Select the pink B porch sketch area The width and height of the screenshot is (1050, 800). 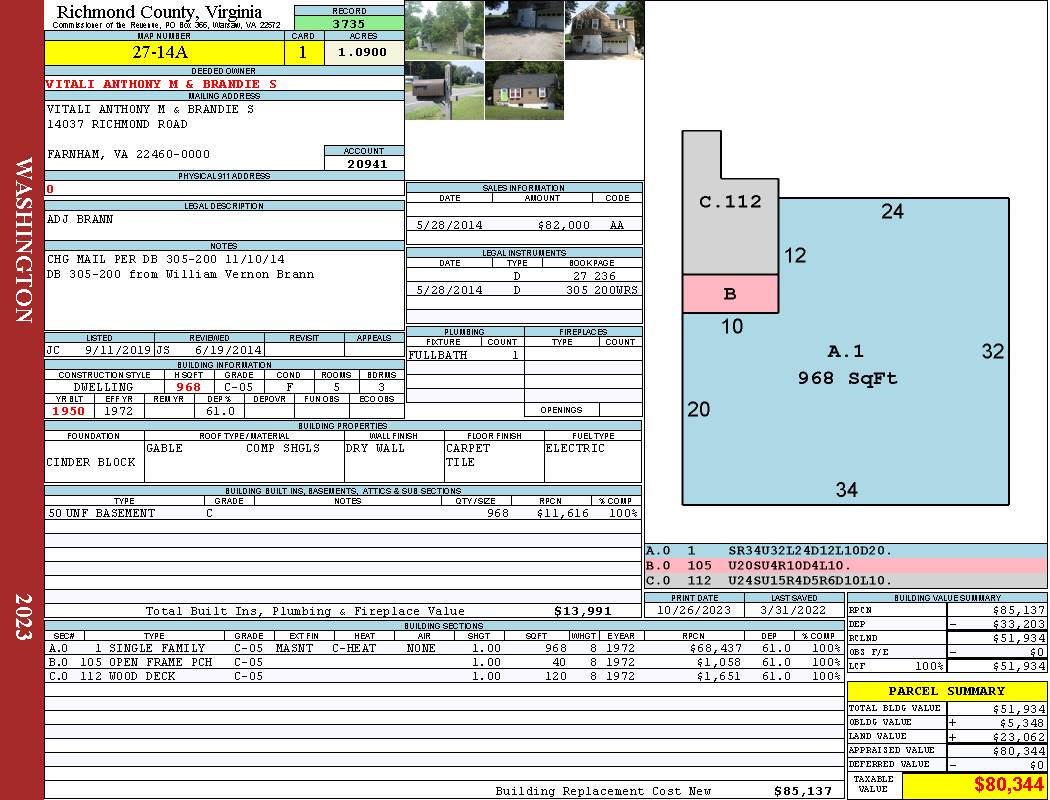[731, 294]
